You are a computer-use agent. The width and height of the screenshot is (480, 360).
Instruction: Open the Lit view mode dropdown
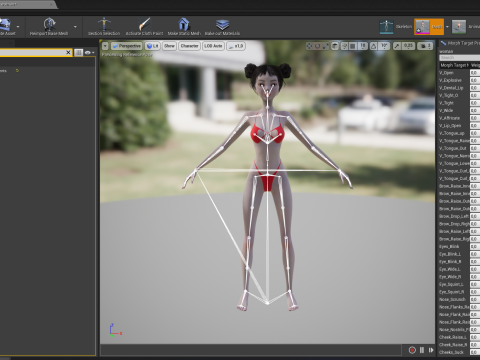click(153, 46)
